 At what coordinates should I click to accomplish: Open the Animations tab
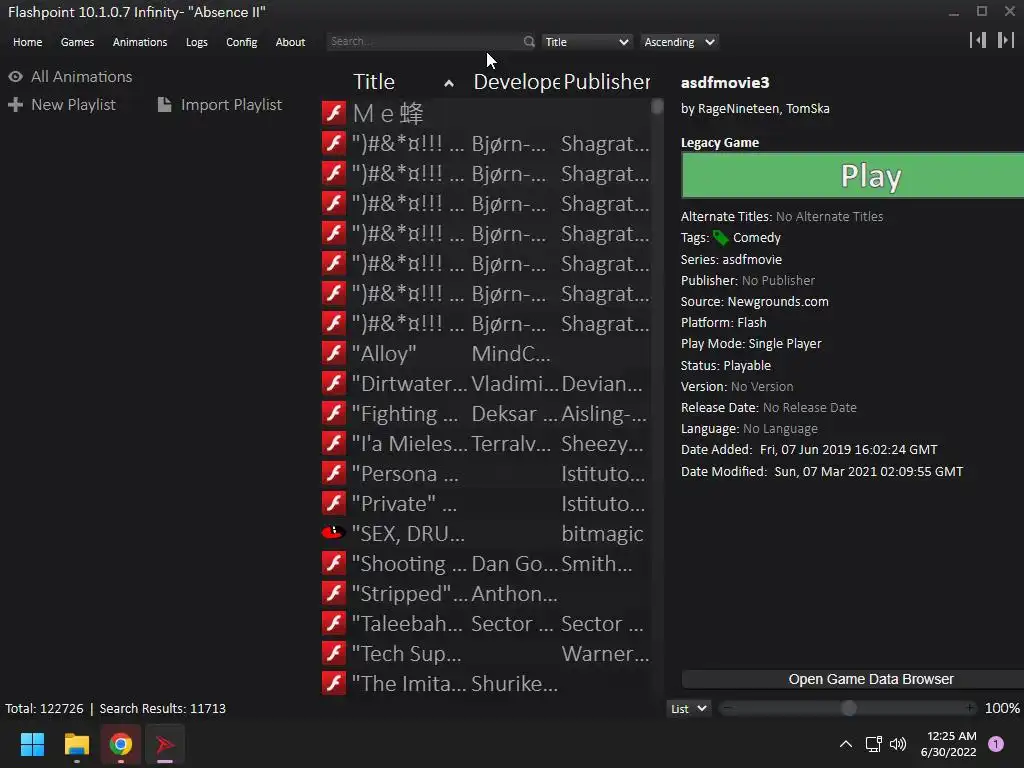pos(140,42)
